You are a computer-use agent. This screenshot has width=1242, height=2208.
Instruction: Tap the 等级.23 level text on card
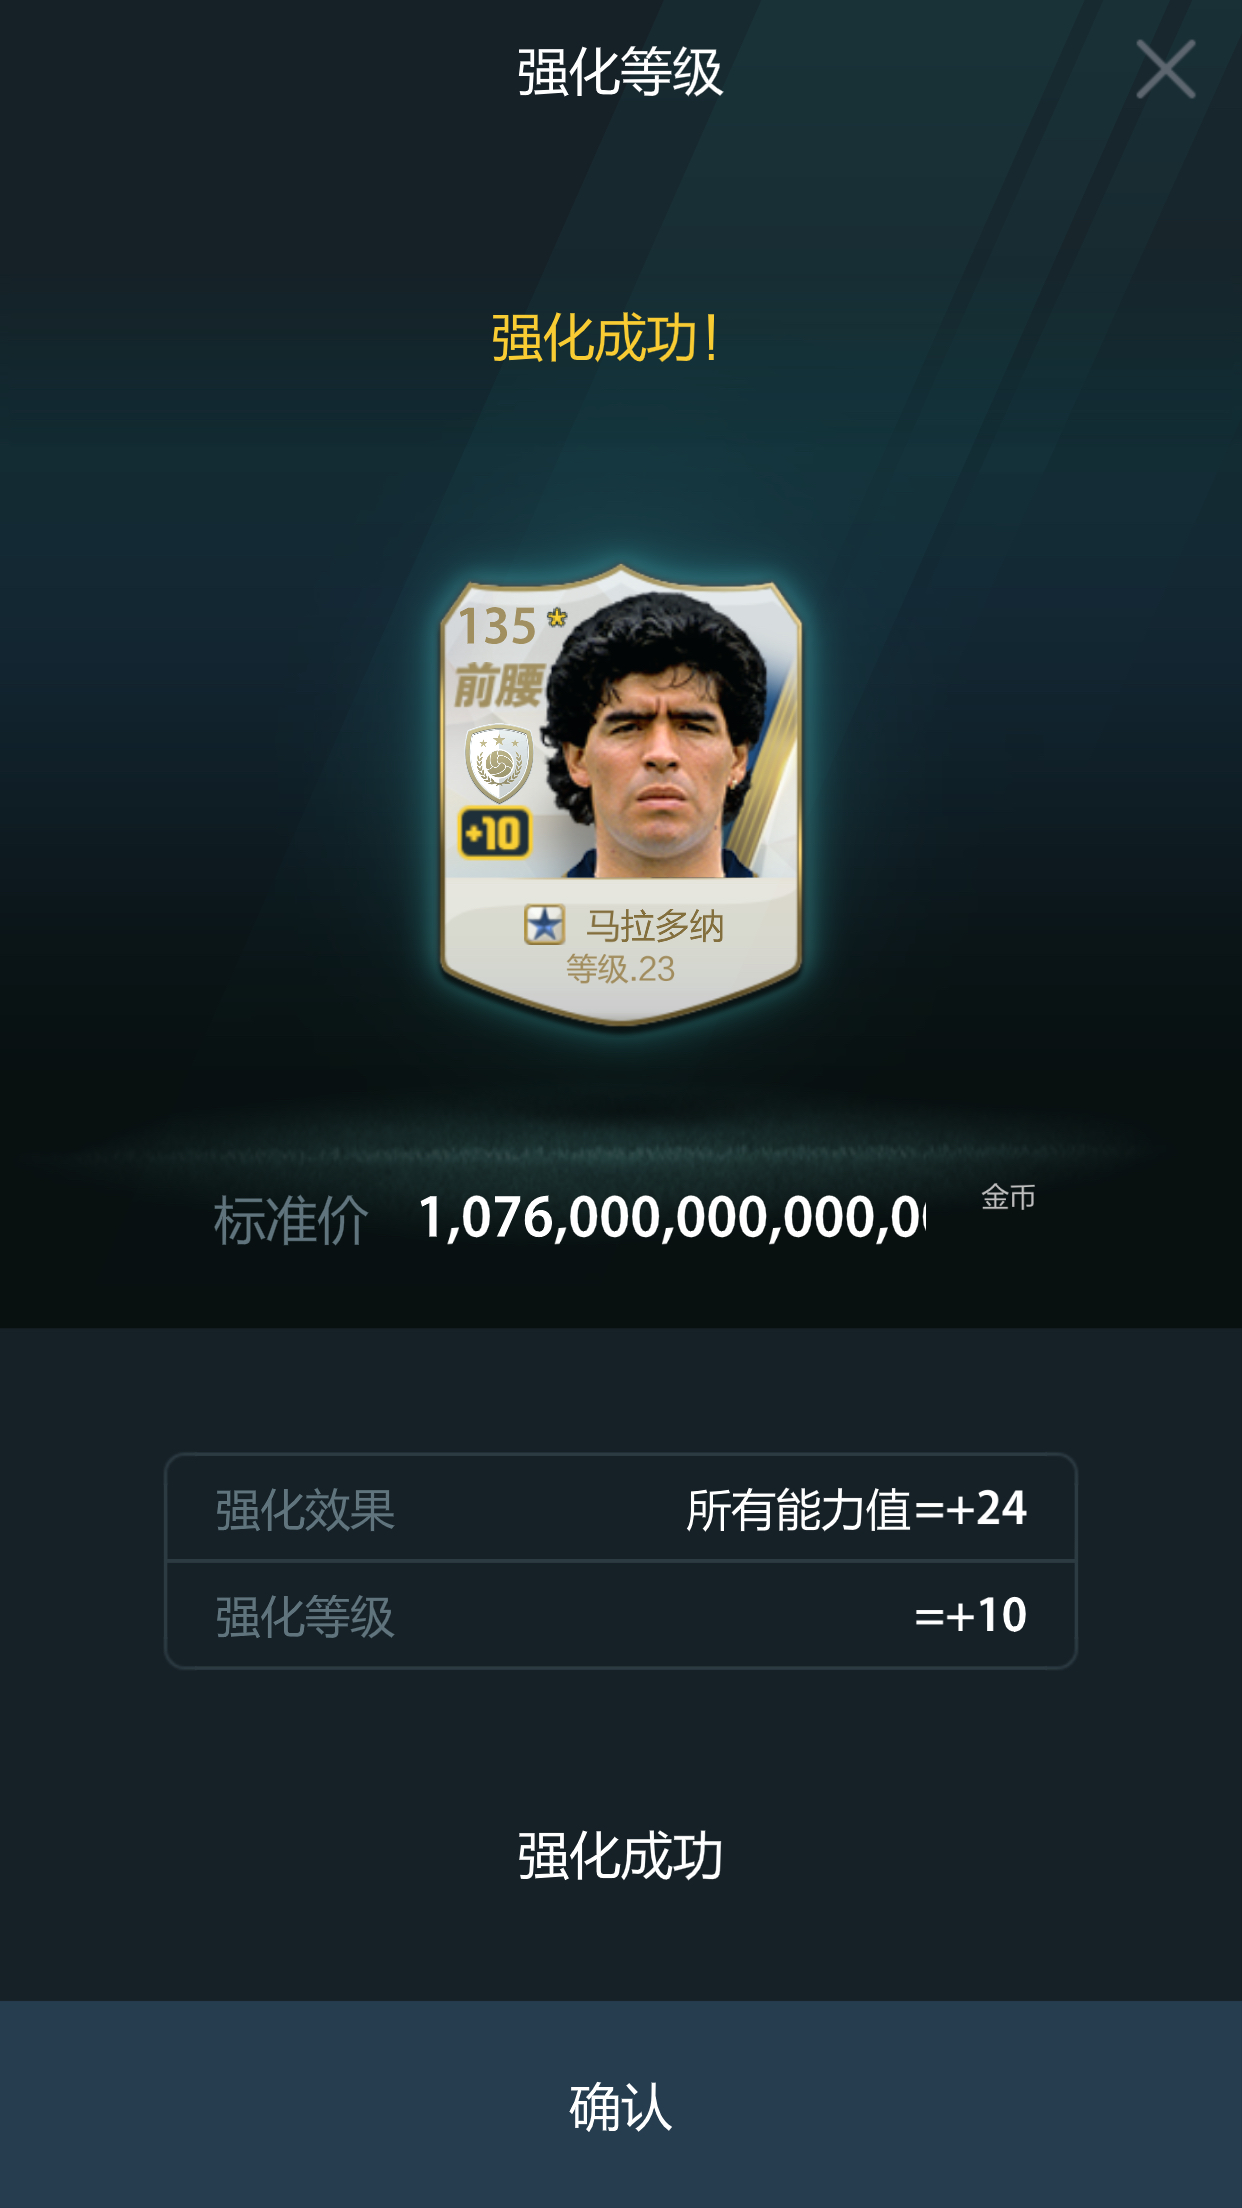tap(620, 969)
